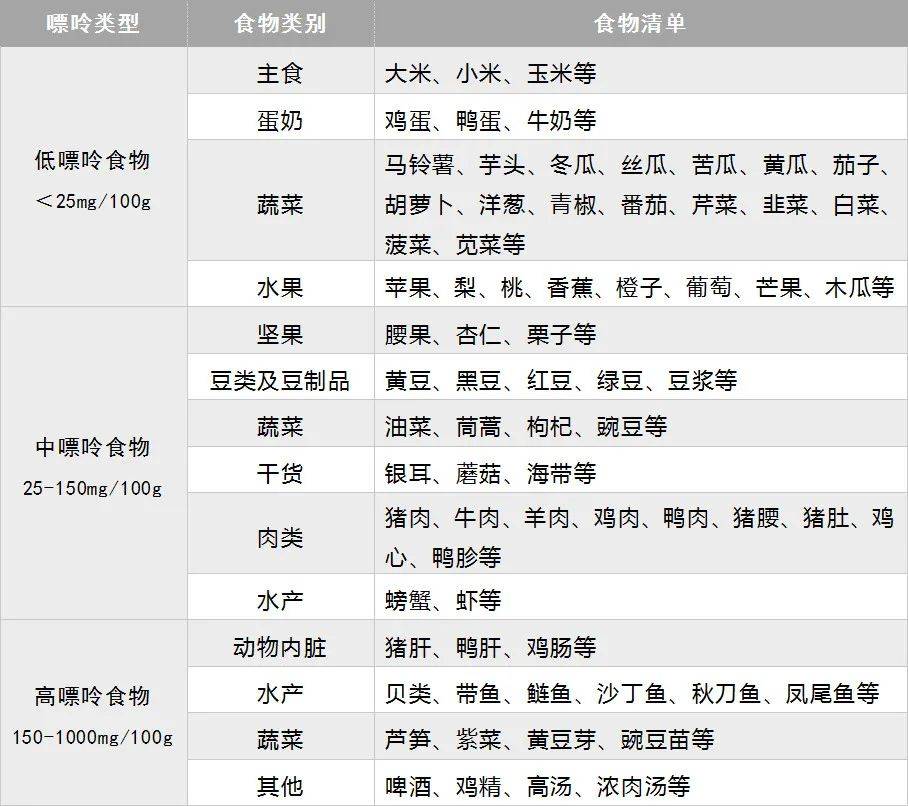Select the 高嘌呤食物 category cell
908x806 pixels.
(x=93, y=714)
